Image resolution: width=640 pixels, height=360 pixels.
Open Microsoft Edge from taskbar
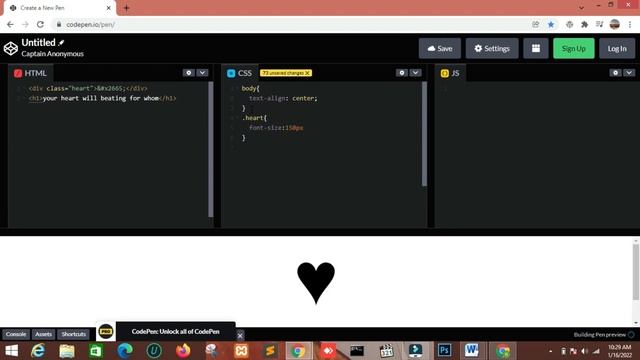tap(125, 351)
